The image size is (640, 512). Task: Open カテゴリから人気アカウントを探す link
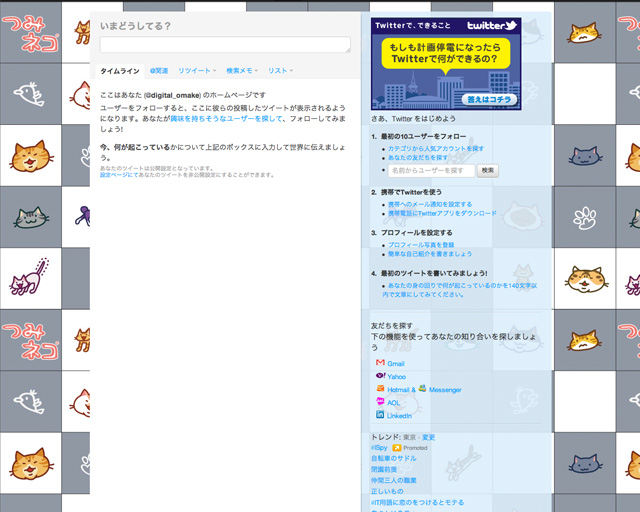click(436, 149)
